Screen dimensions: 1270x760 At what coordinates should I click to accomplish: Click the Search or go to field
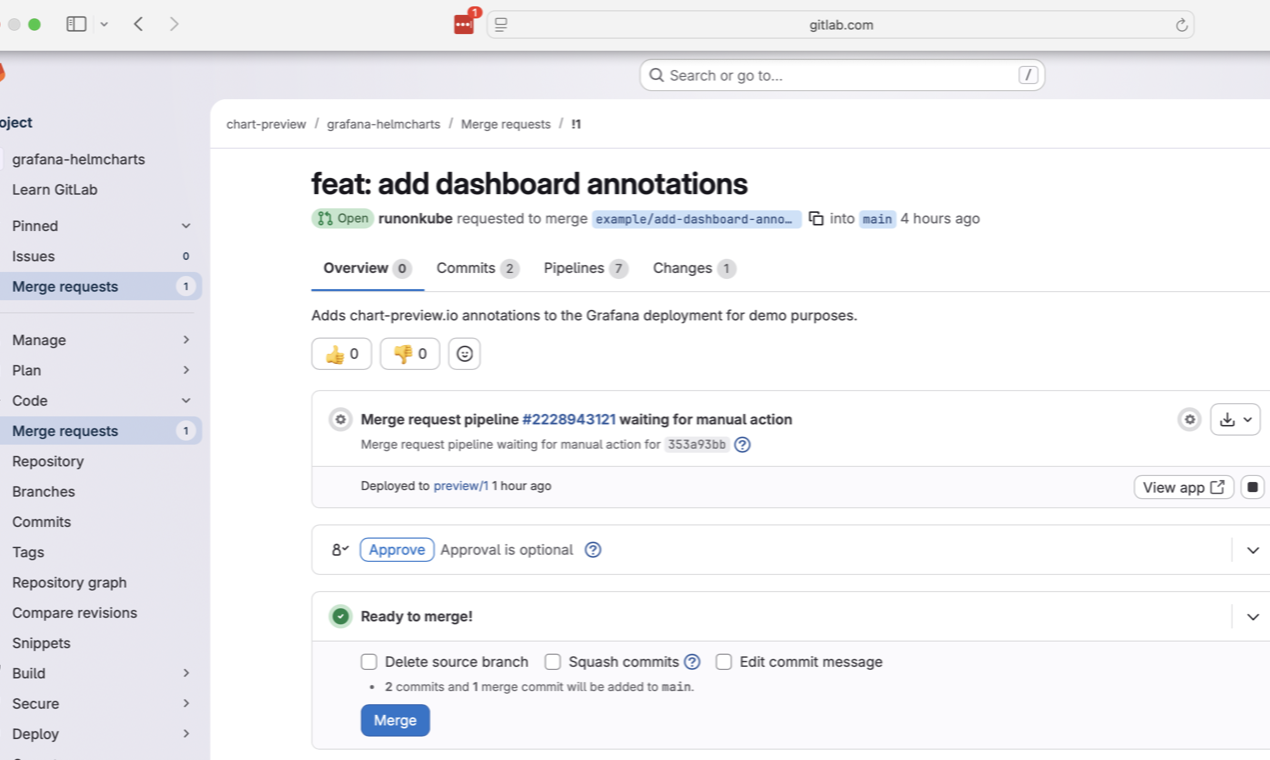842,75
